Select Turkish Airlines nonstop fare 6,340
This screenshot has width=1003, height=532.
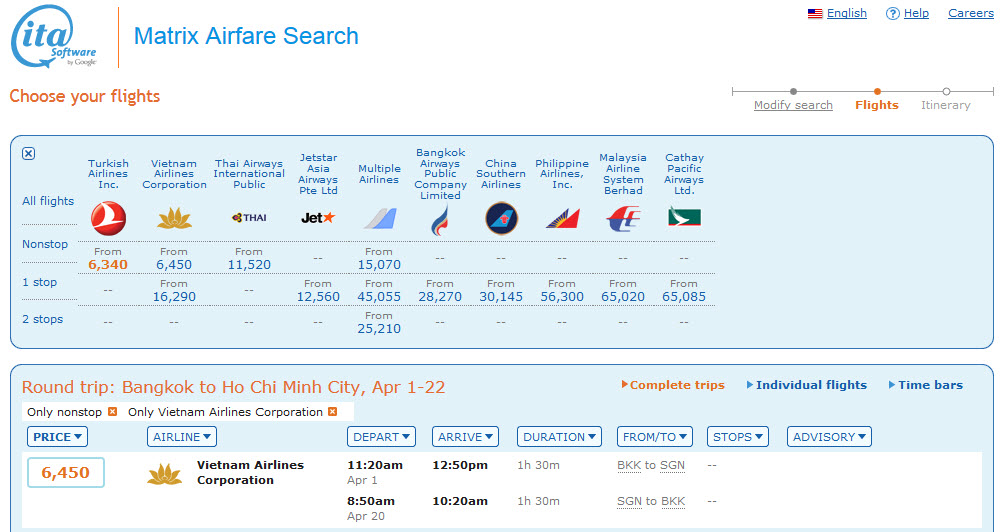108,264
